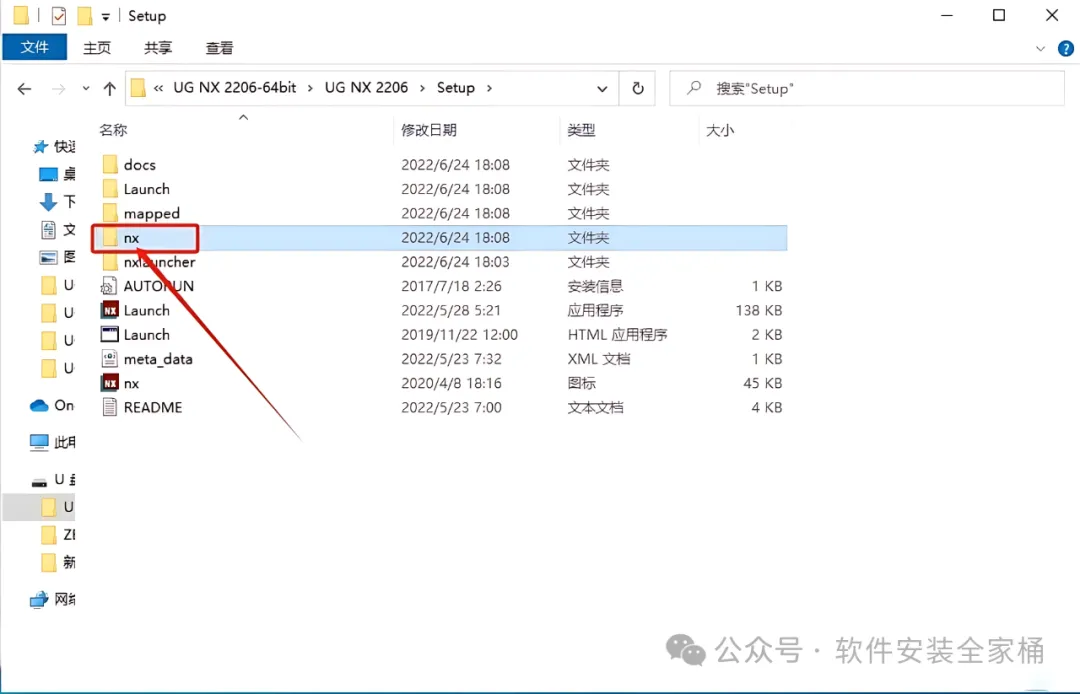1080x694 pixels.
Task: Expand the chevron after UG NX 2206-64bit
Action: (310, 88)
